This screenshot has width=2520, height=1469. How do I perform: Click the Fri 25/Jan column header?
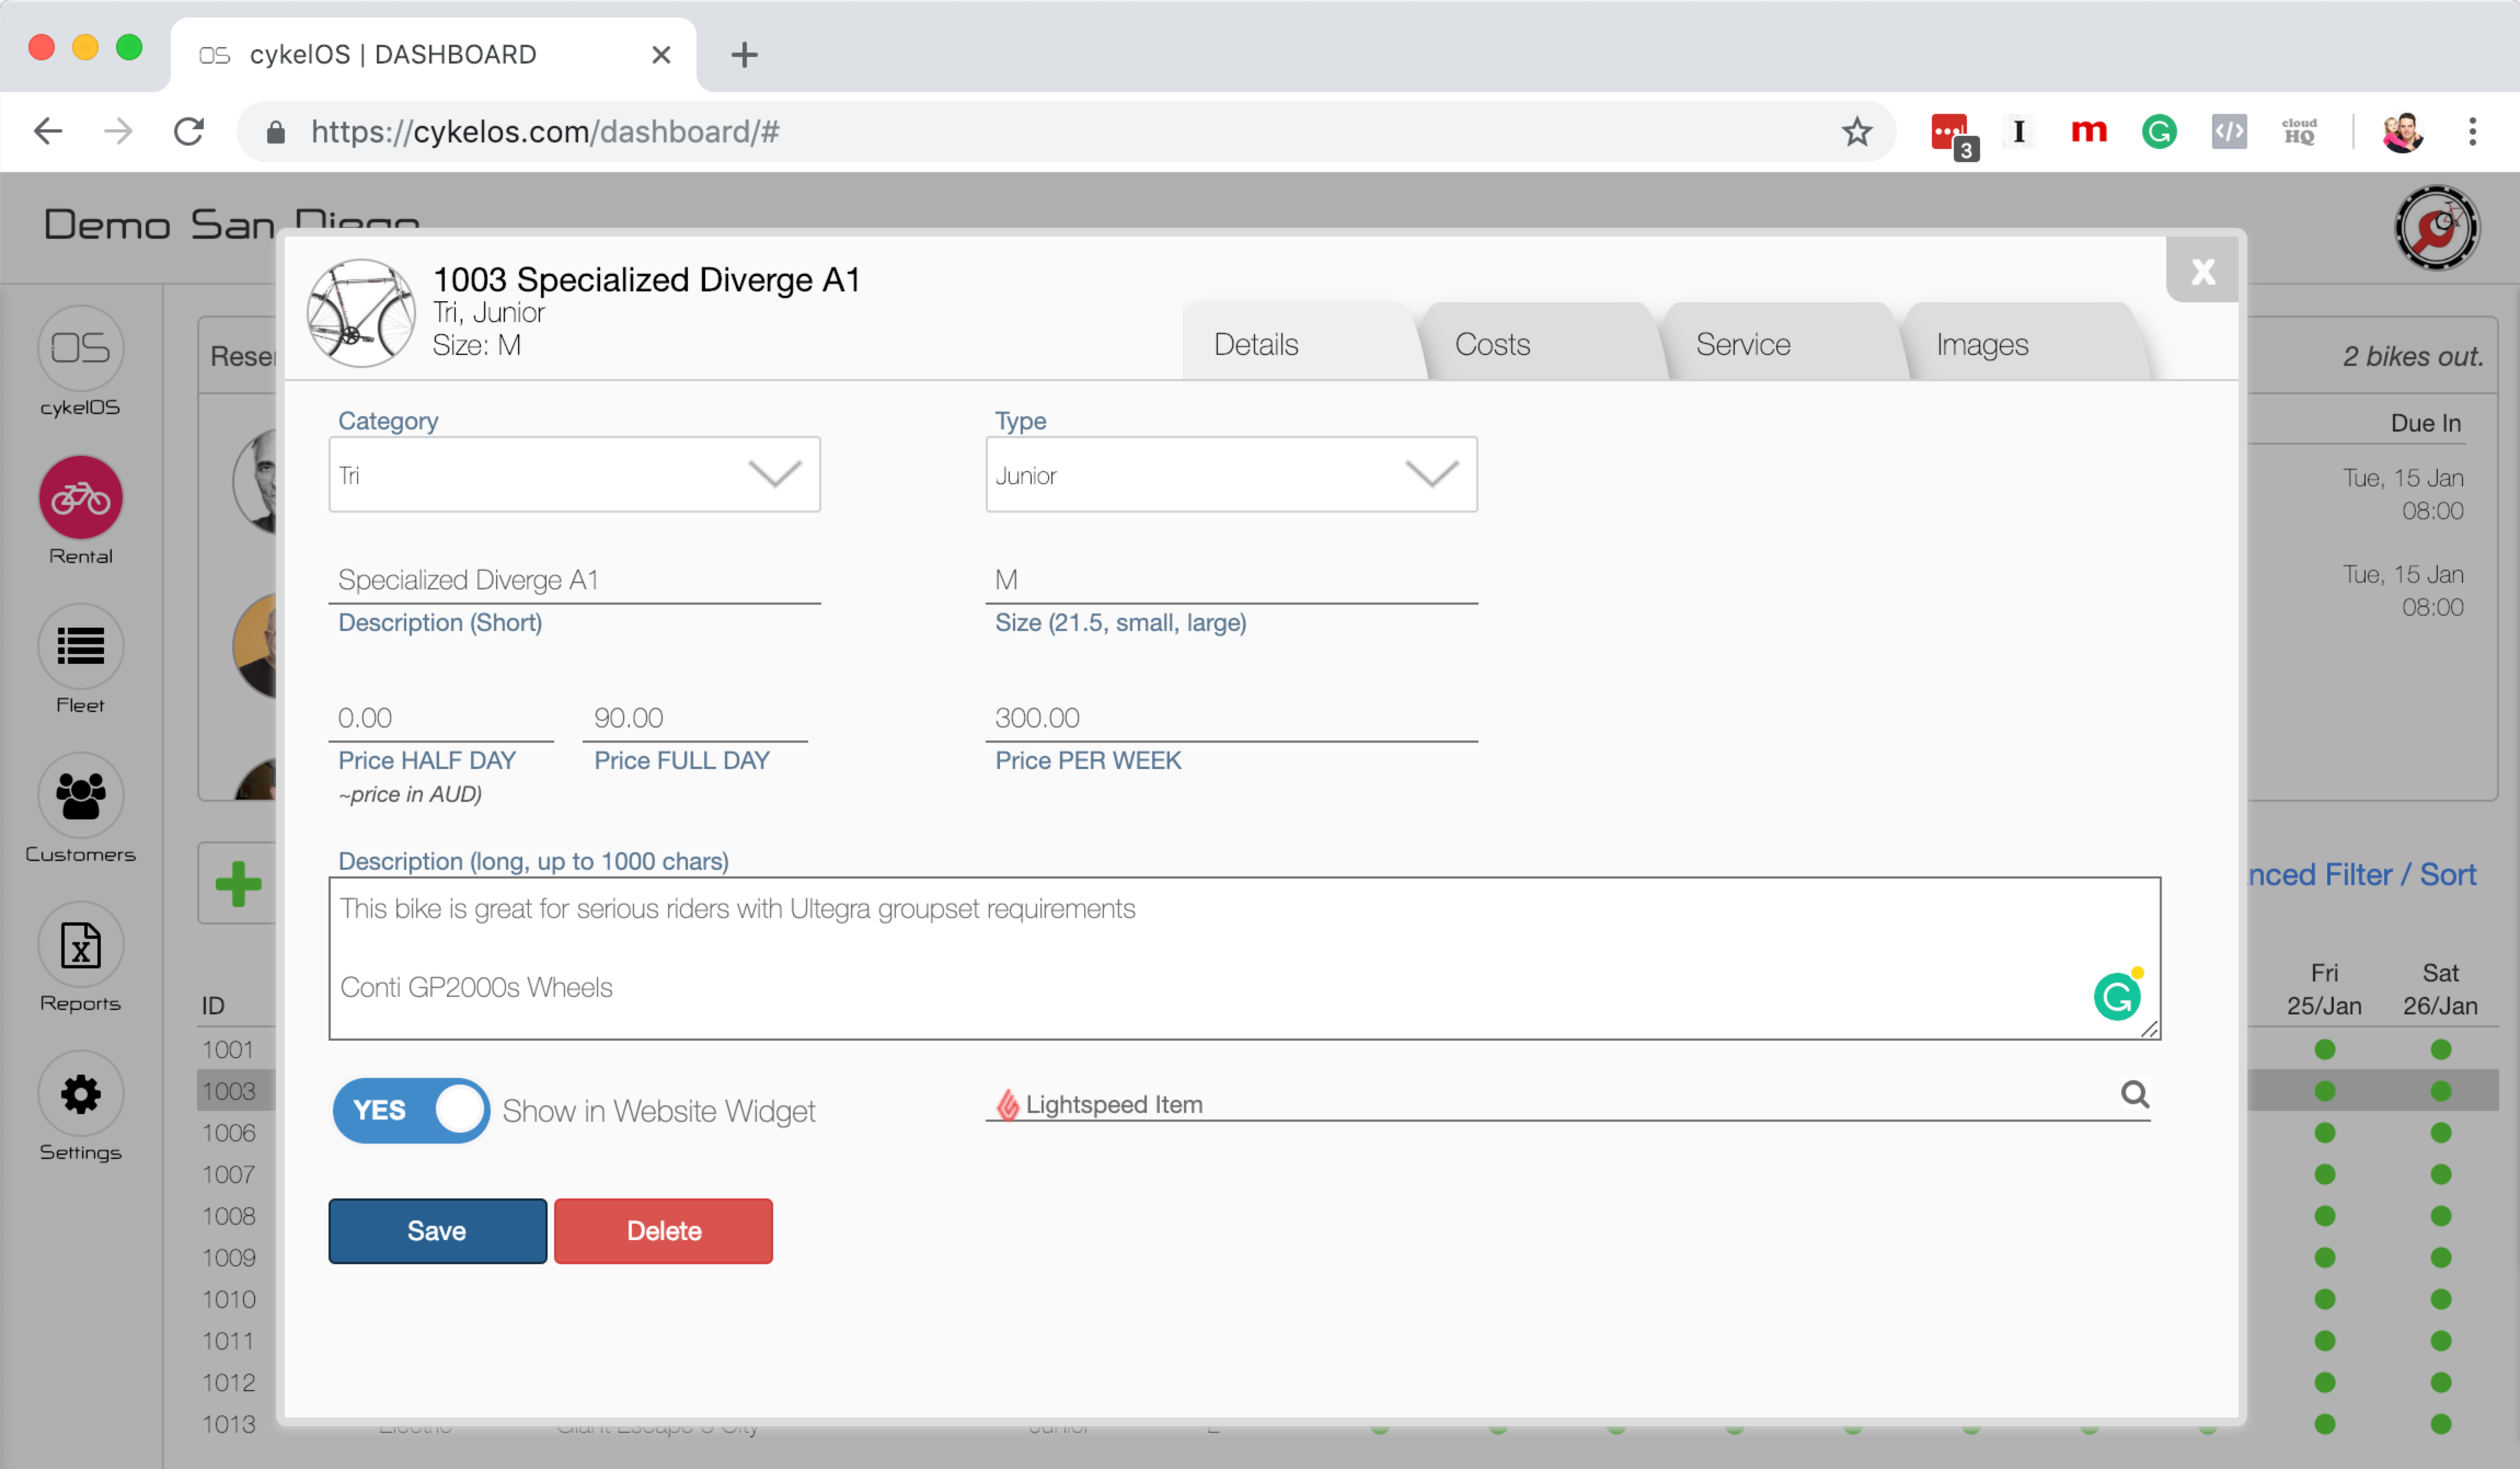click(2324, 989)
